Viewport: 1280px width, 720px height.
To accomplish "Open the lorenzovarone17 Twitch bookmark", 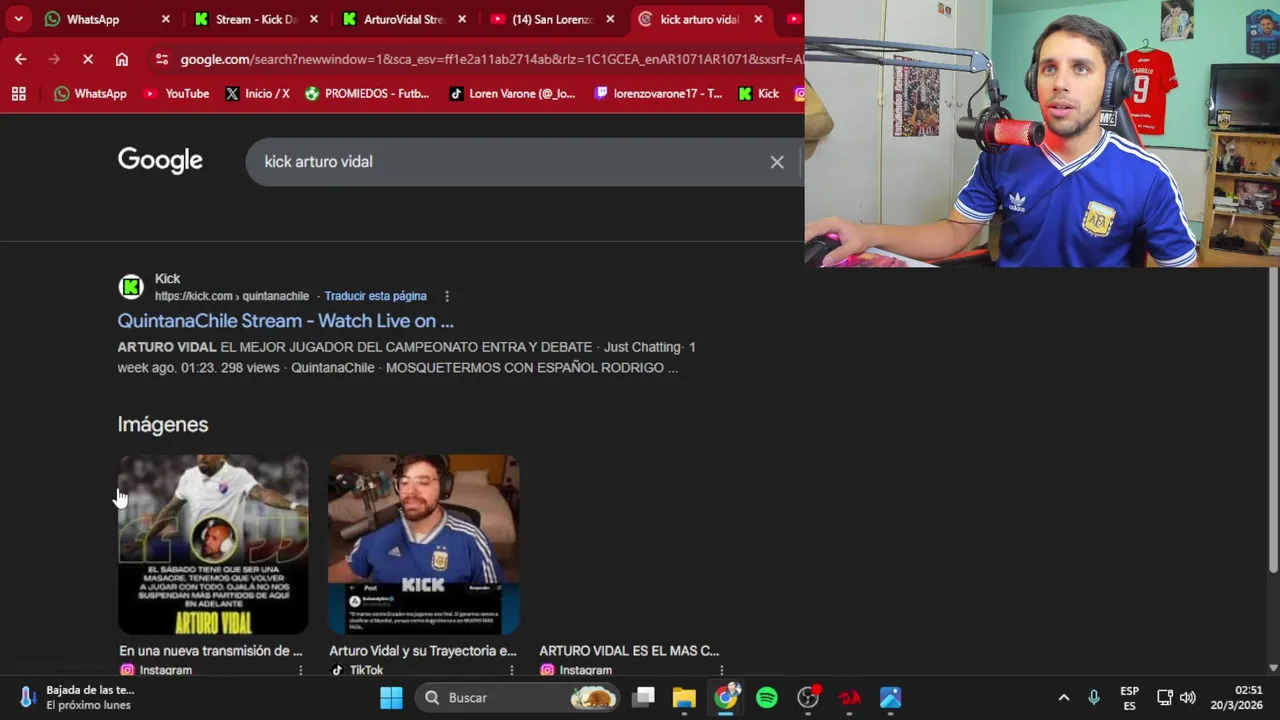I will point(658,93).
